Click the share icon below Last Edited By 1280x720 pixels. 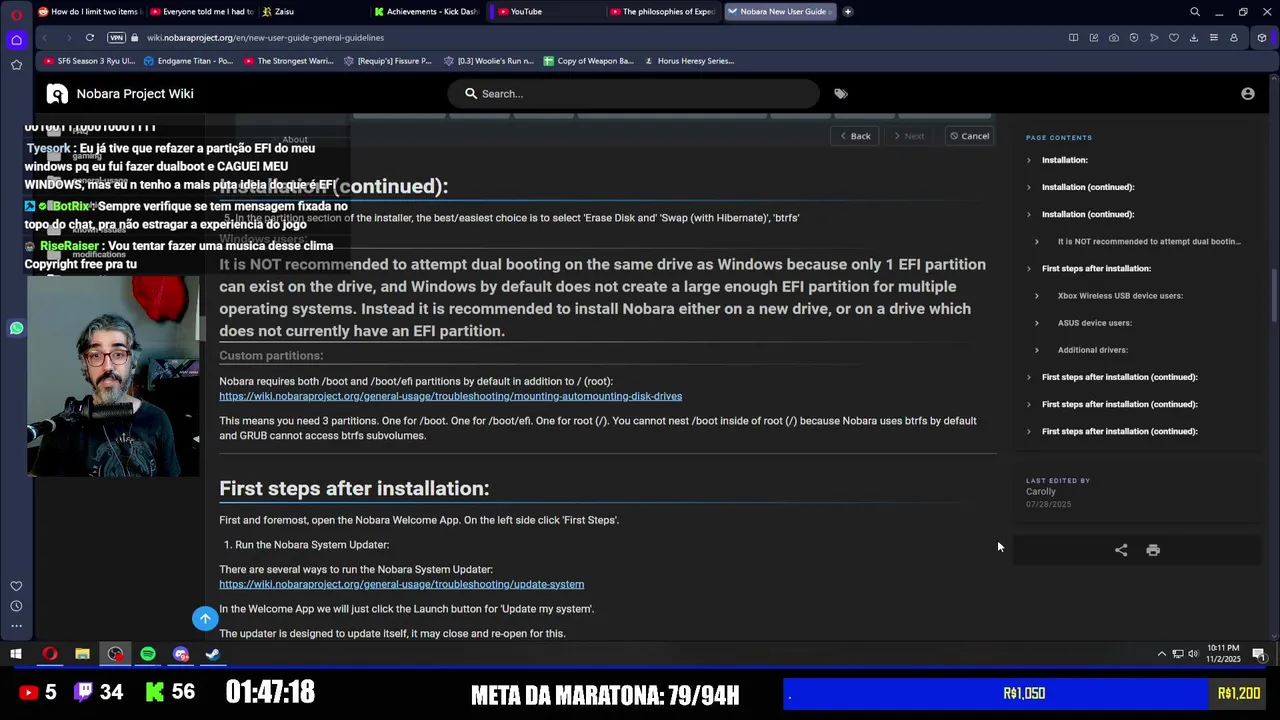point(1121,550)
